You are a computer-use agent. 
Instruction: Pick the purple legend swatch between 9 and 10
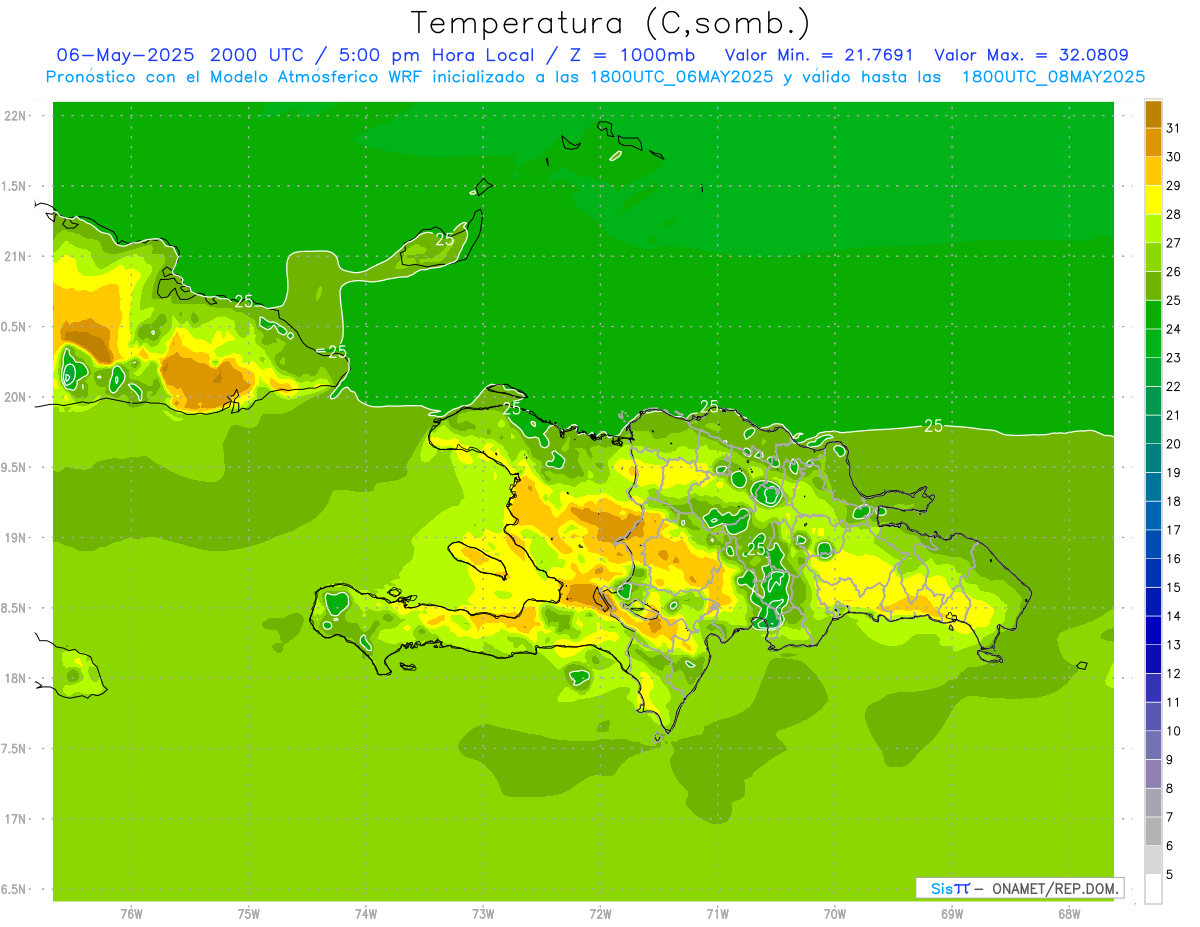[x=1153, y=746]
